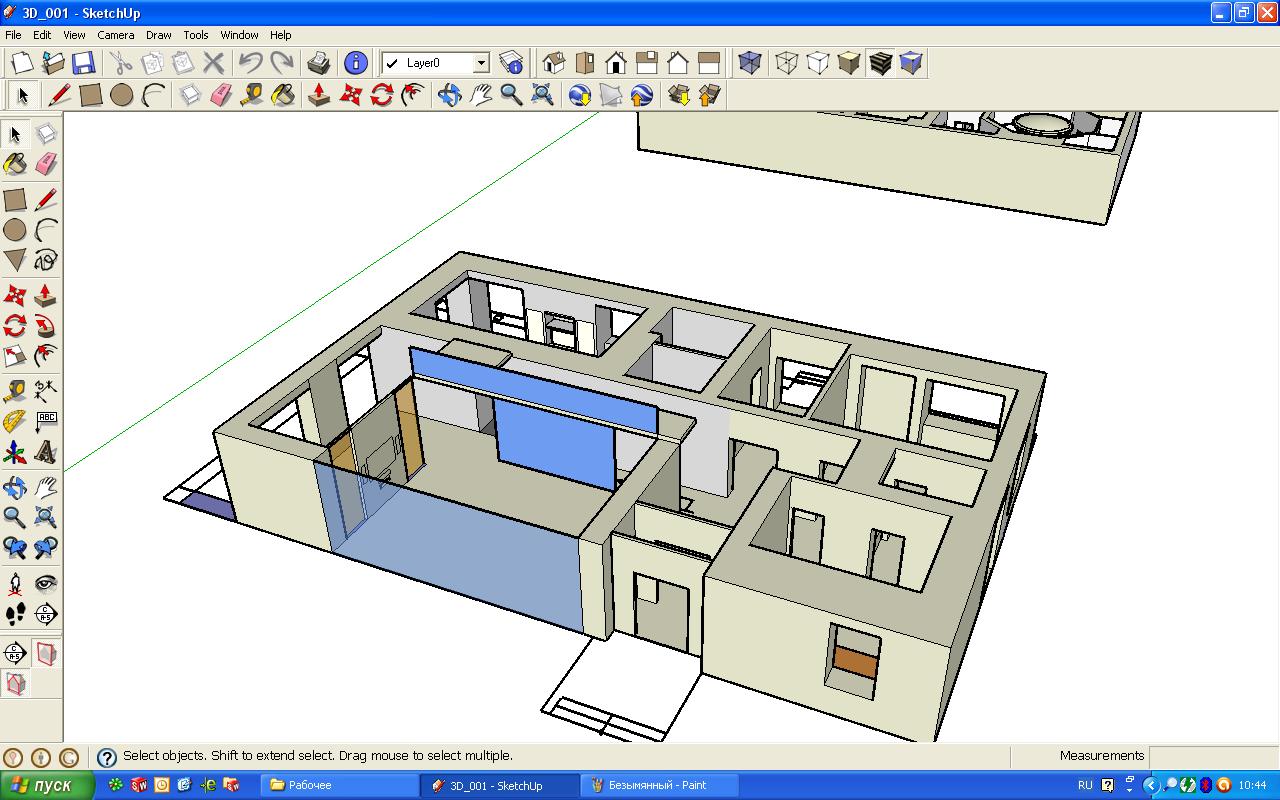
Task: Switch to Iso view house icon
Action: [553, 63]
